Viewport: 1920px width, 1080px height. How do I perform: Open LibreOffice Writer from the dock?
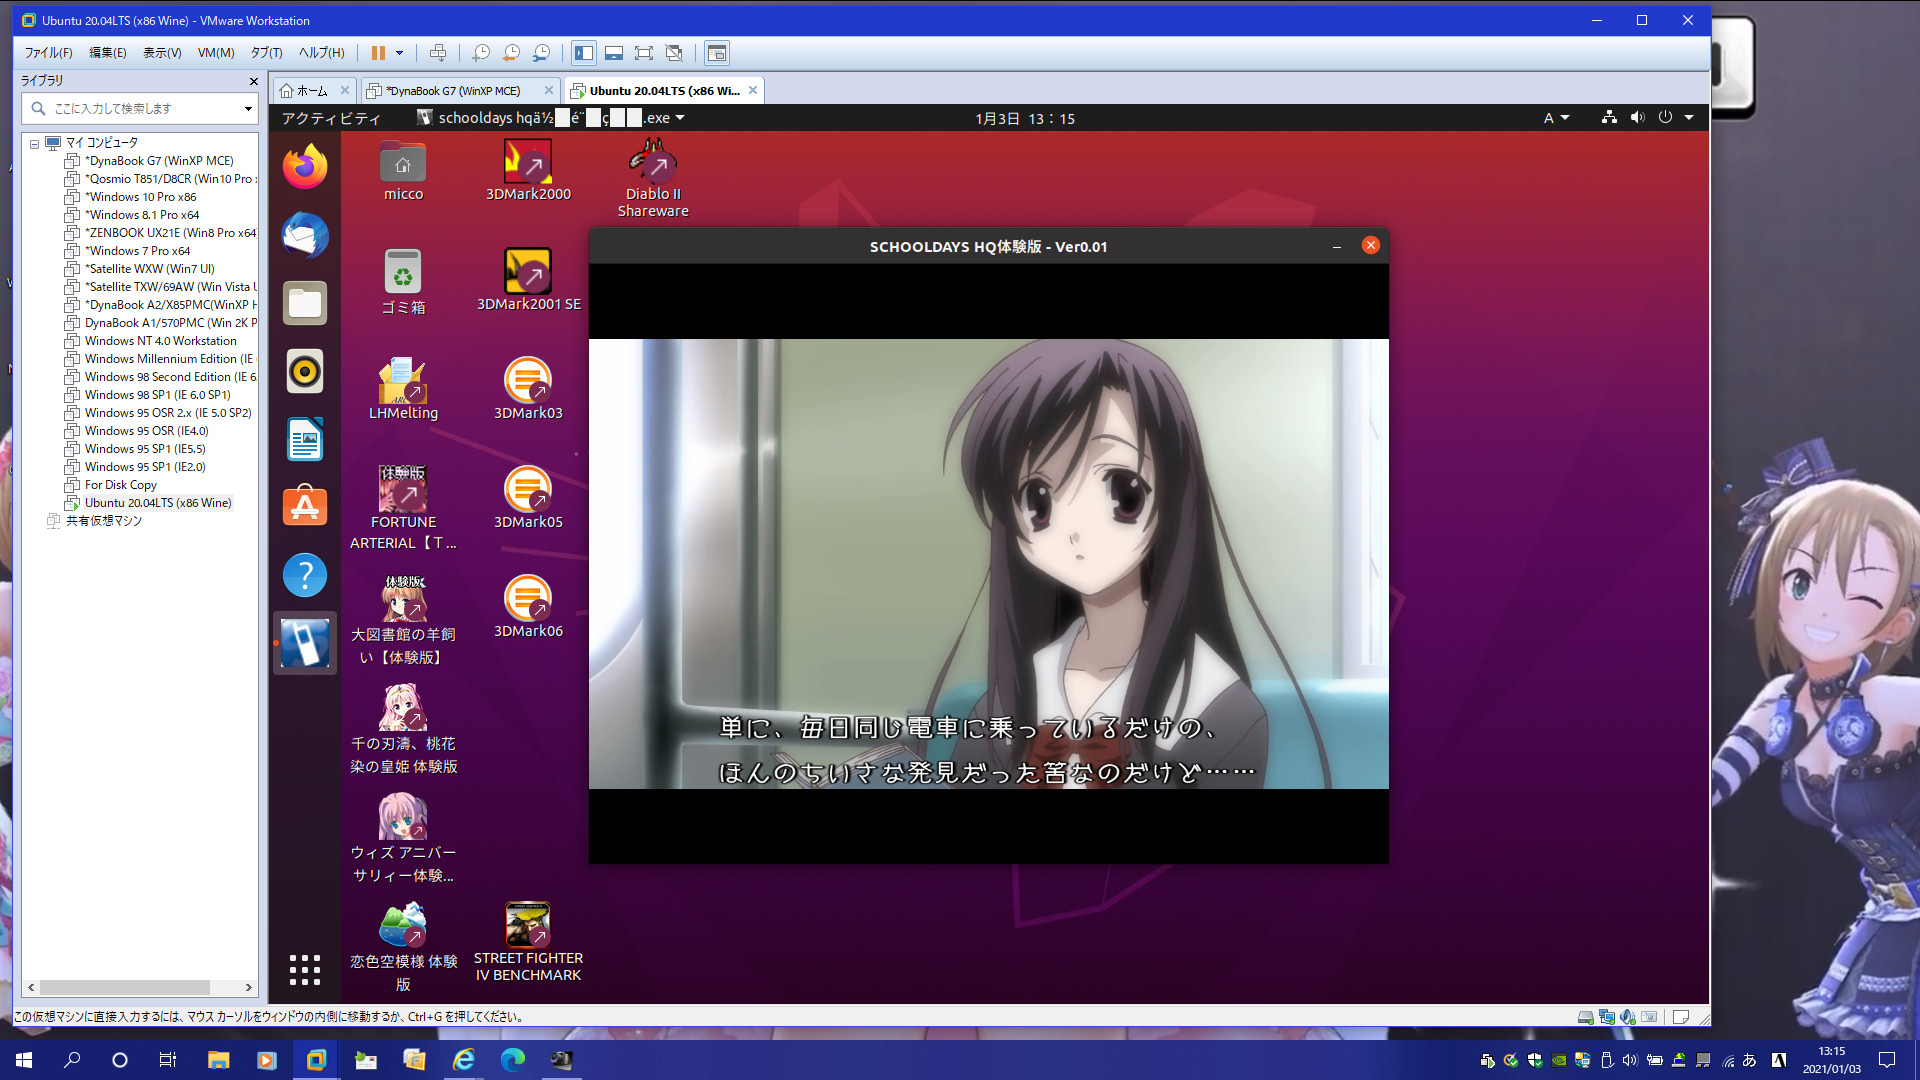pyautogui.click(x=305, y=439)
